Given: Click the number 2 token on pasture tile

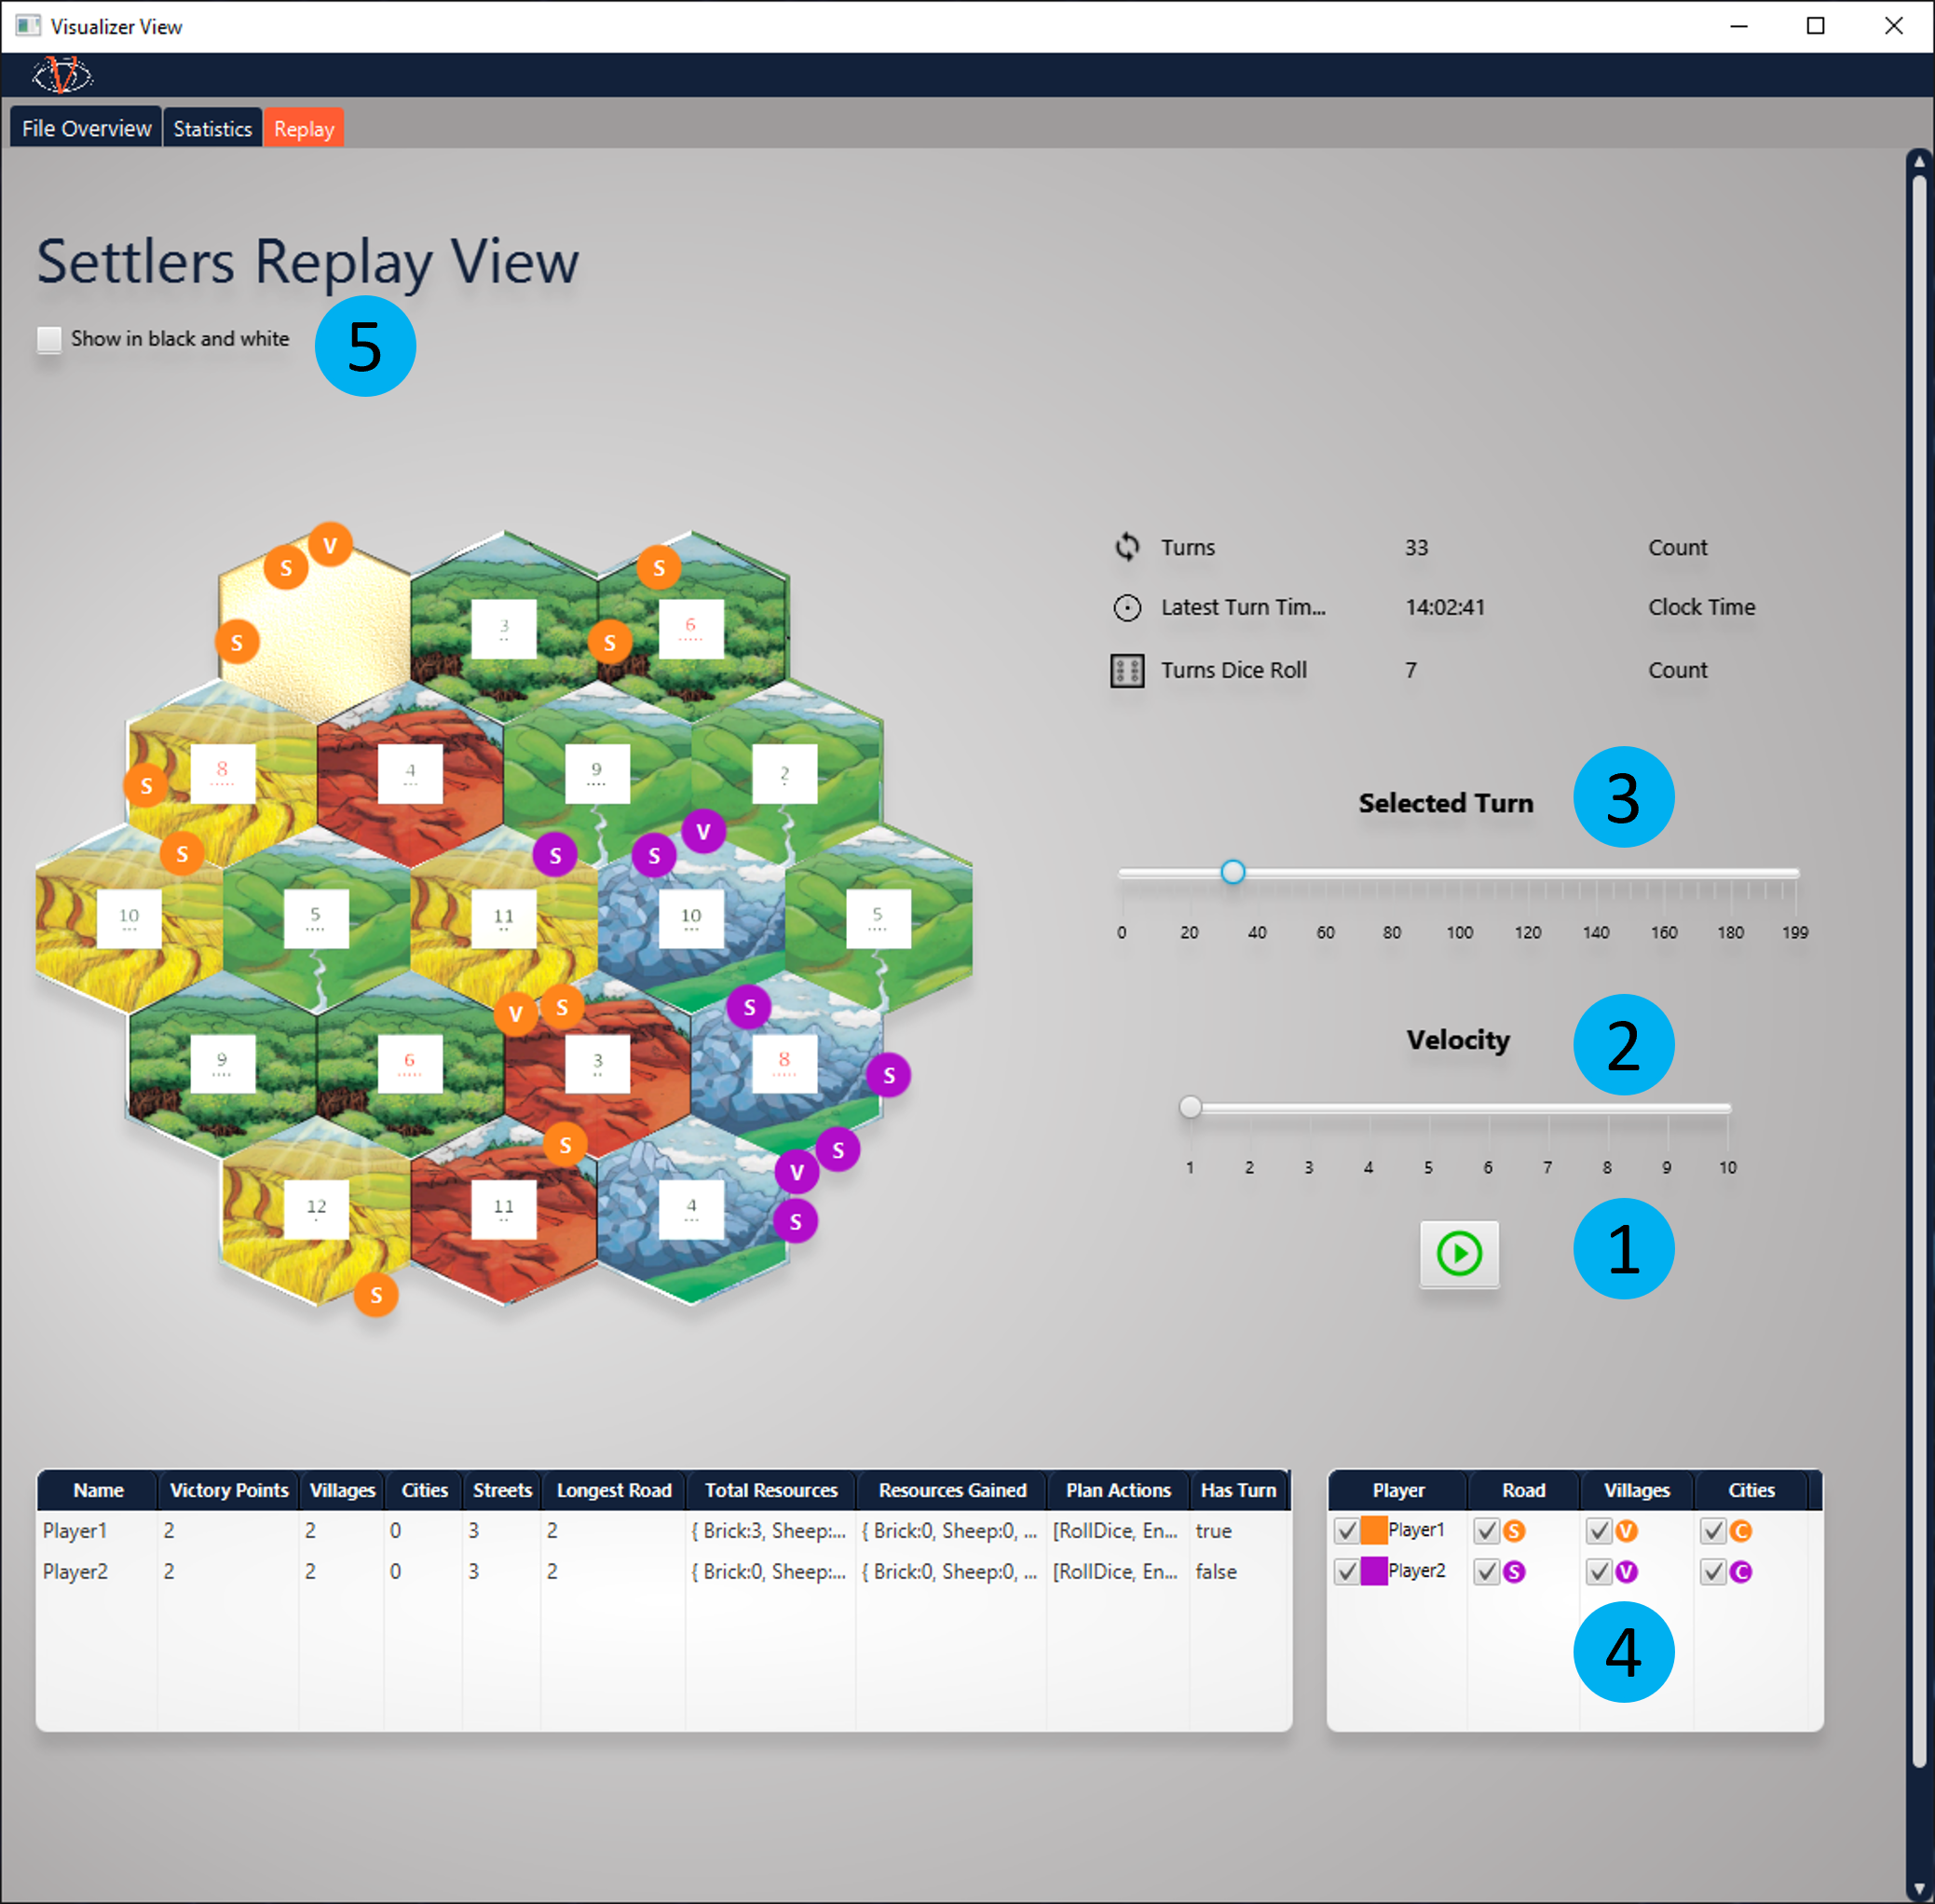Looking at the screenshot, I should pos(784,773).
